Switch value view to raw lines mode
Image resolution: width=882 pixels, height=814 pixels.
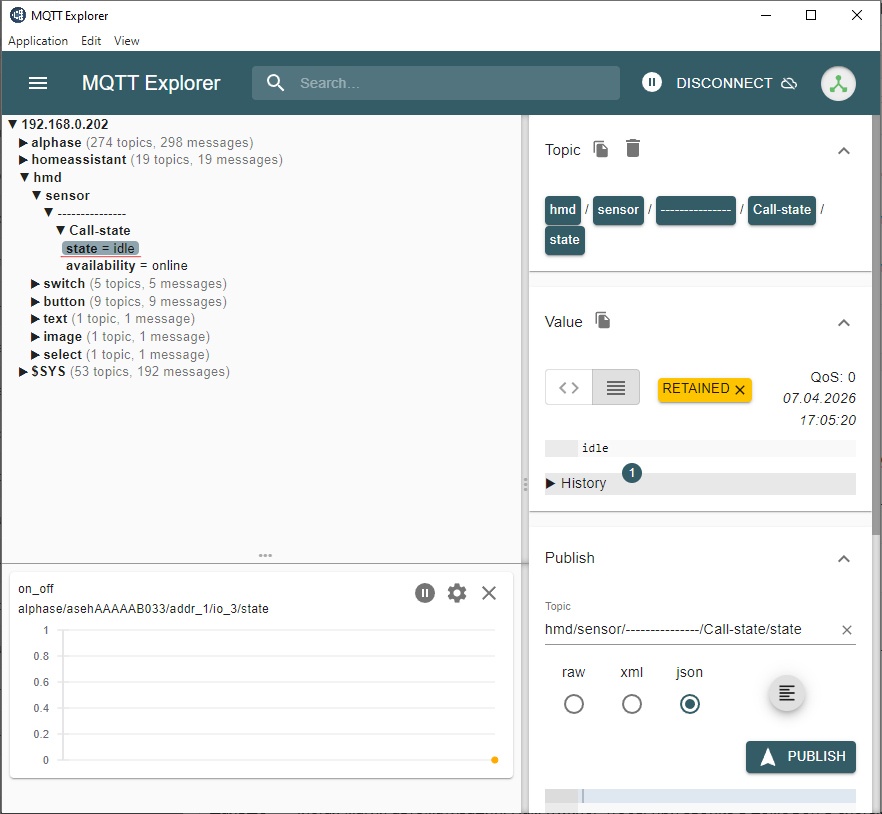[615, 388]
